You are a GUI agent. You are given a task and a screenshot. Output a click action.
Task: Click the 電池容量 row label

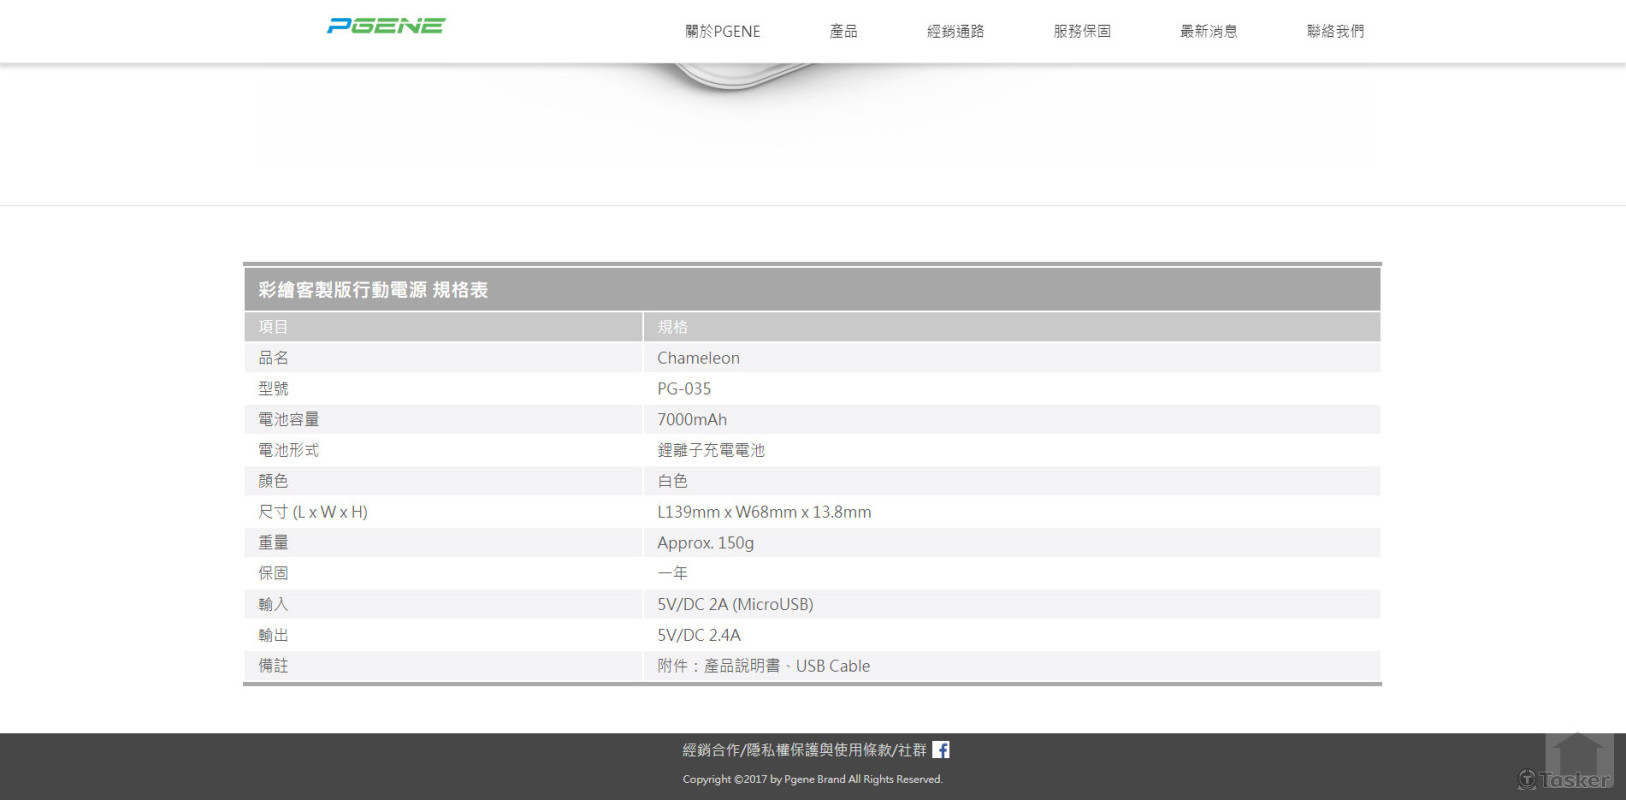[x=289, y=420]
